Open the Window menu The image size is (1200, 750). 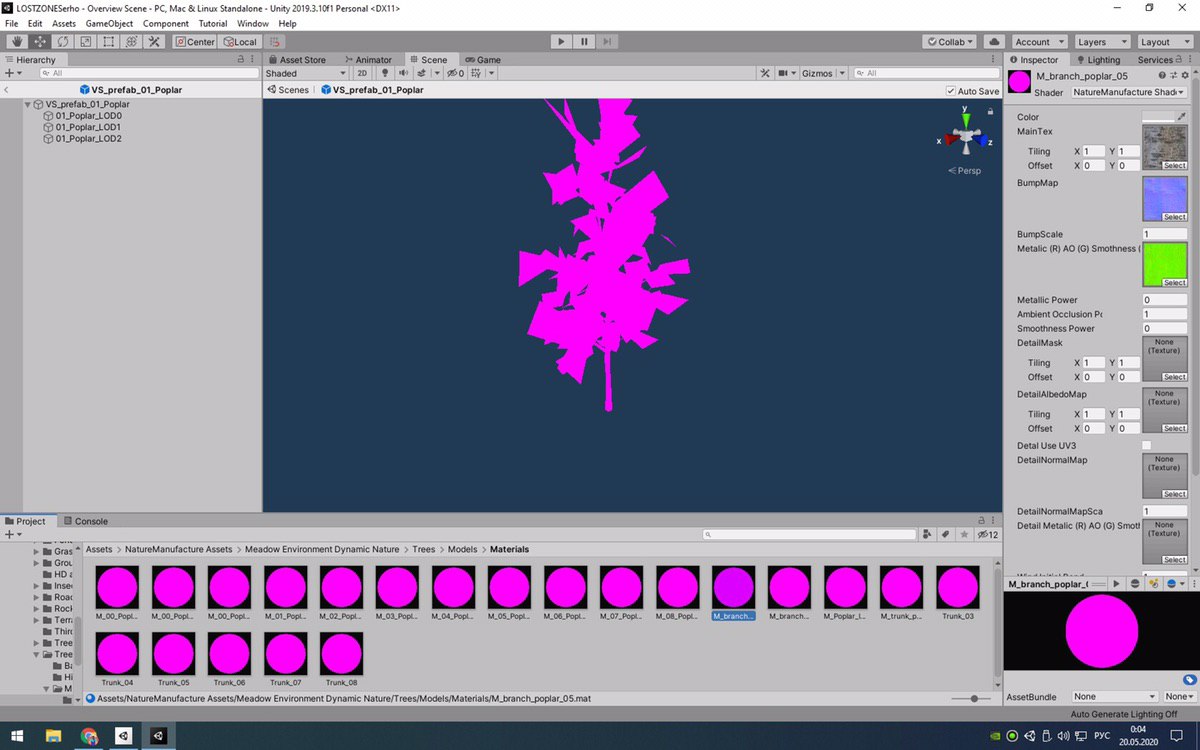pos(253,23)
